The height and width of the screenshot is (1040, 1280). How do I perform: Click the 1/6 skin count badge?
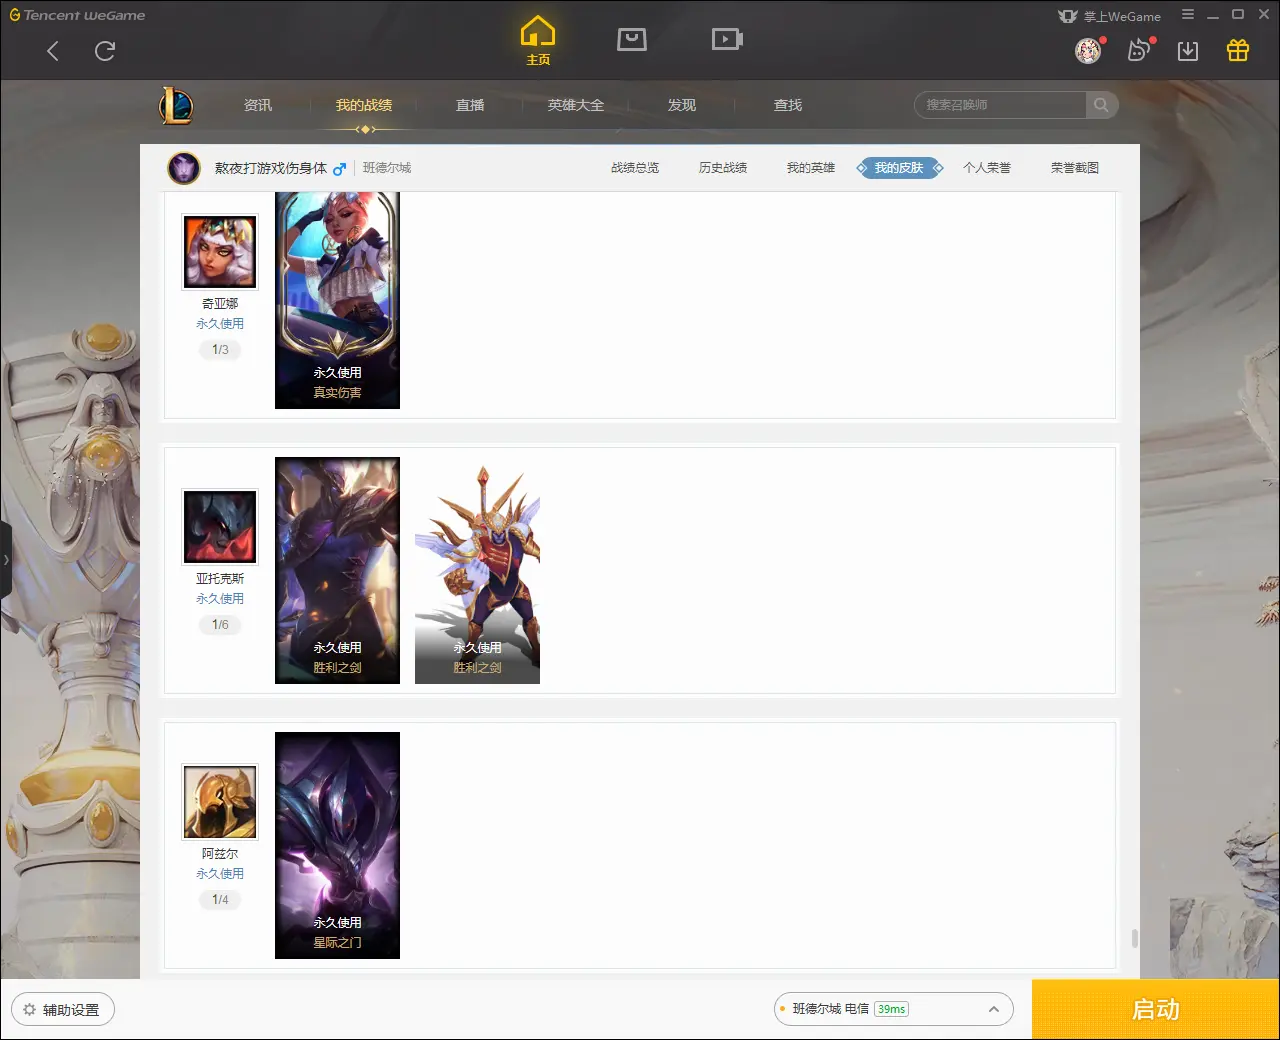(x=220, y=625)
